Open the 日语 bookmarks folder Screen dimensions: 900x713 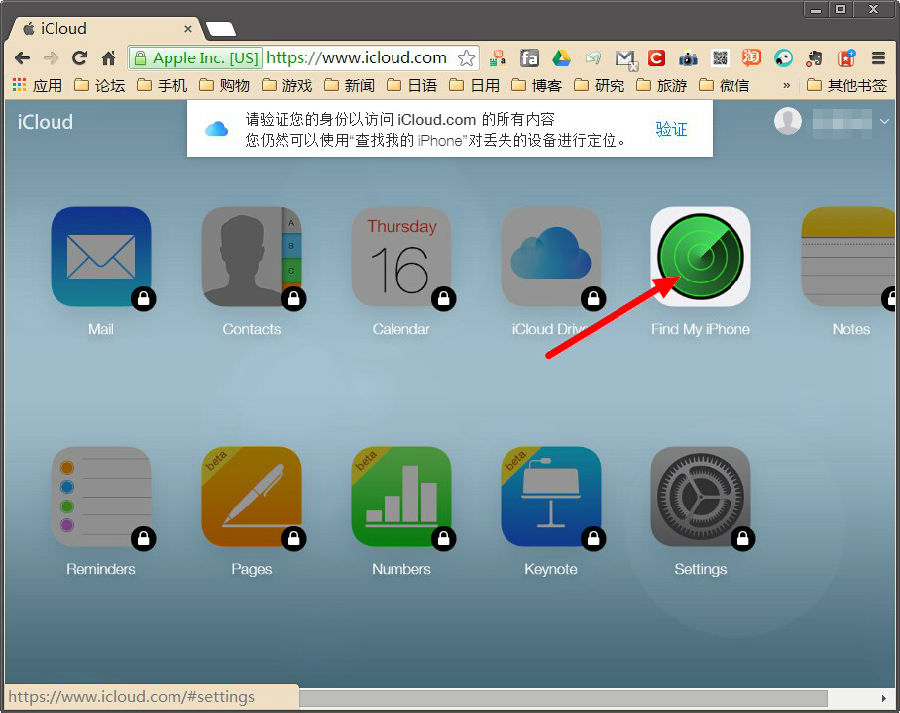pos(412,86)
